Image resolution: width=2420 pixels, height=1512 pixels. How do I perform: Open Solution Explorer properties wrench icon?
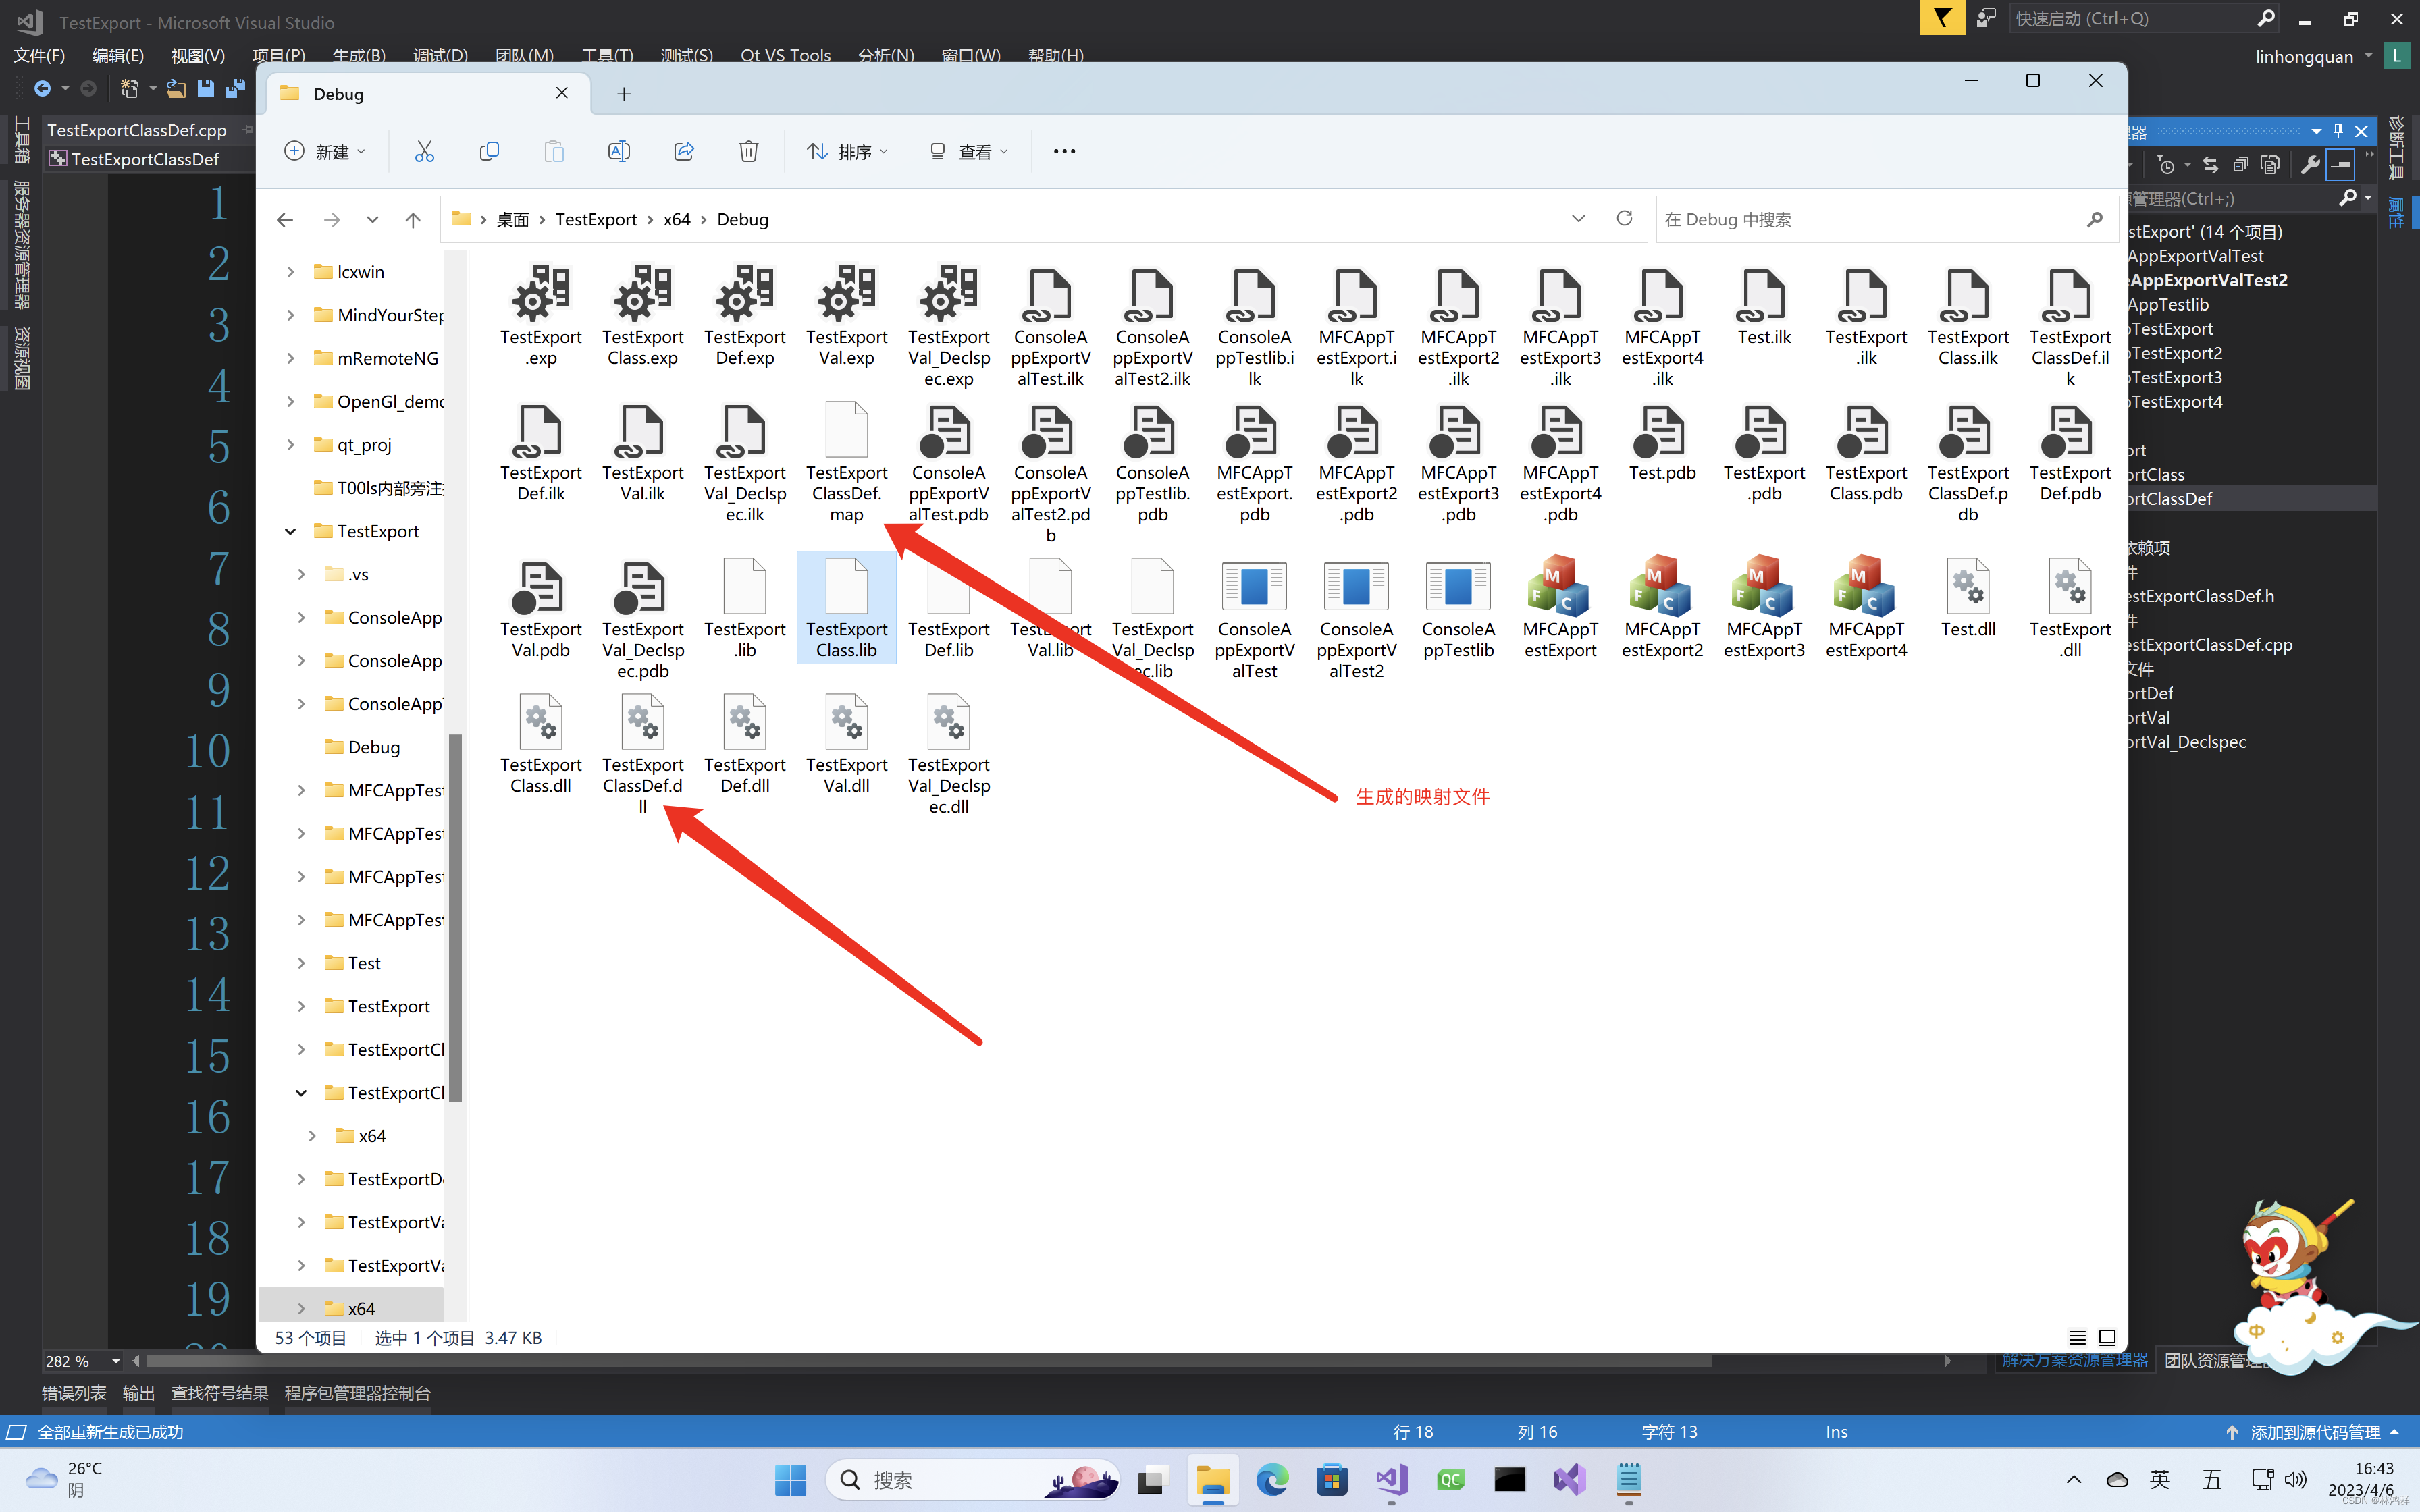pos(2309,165)
